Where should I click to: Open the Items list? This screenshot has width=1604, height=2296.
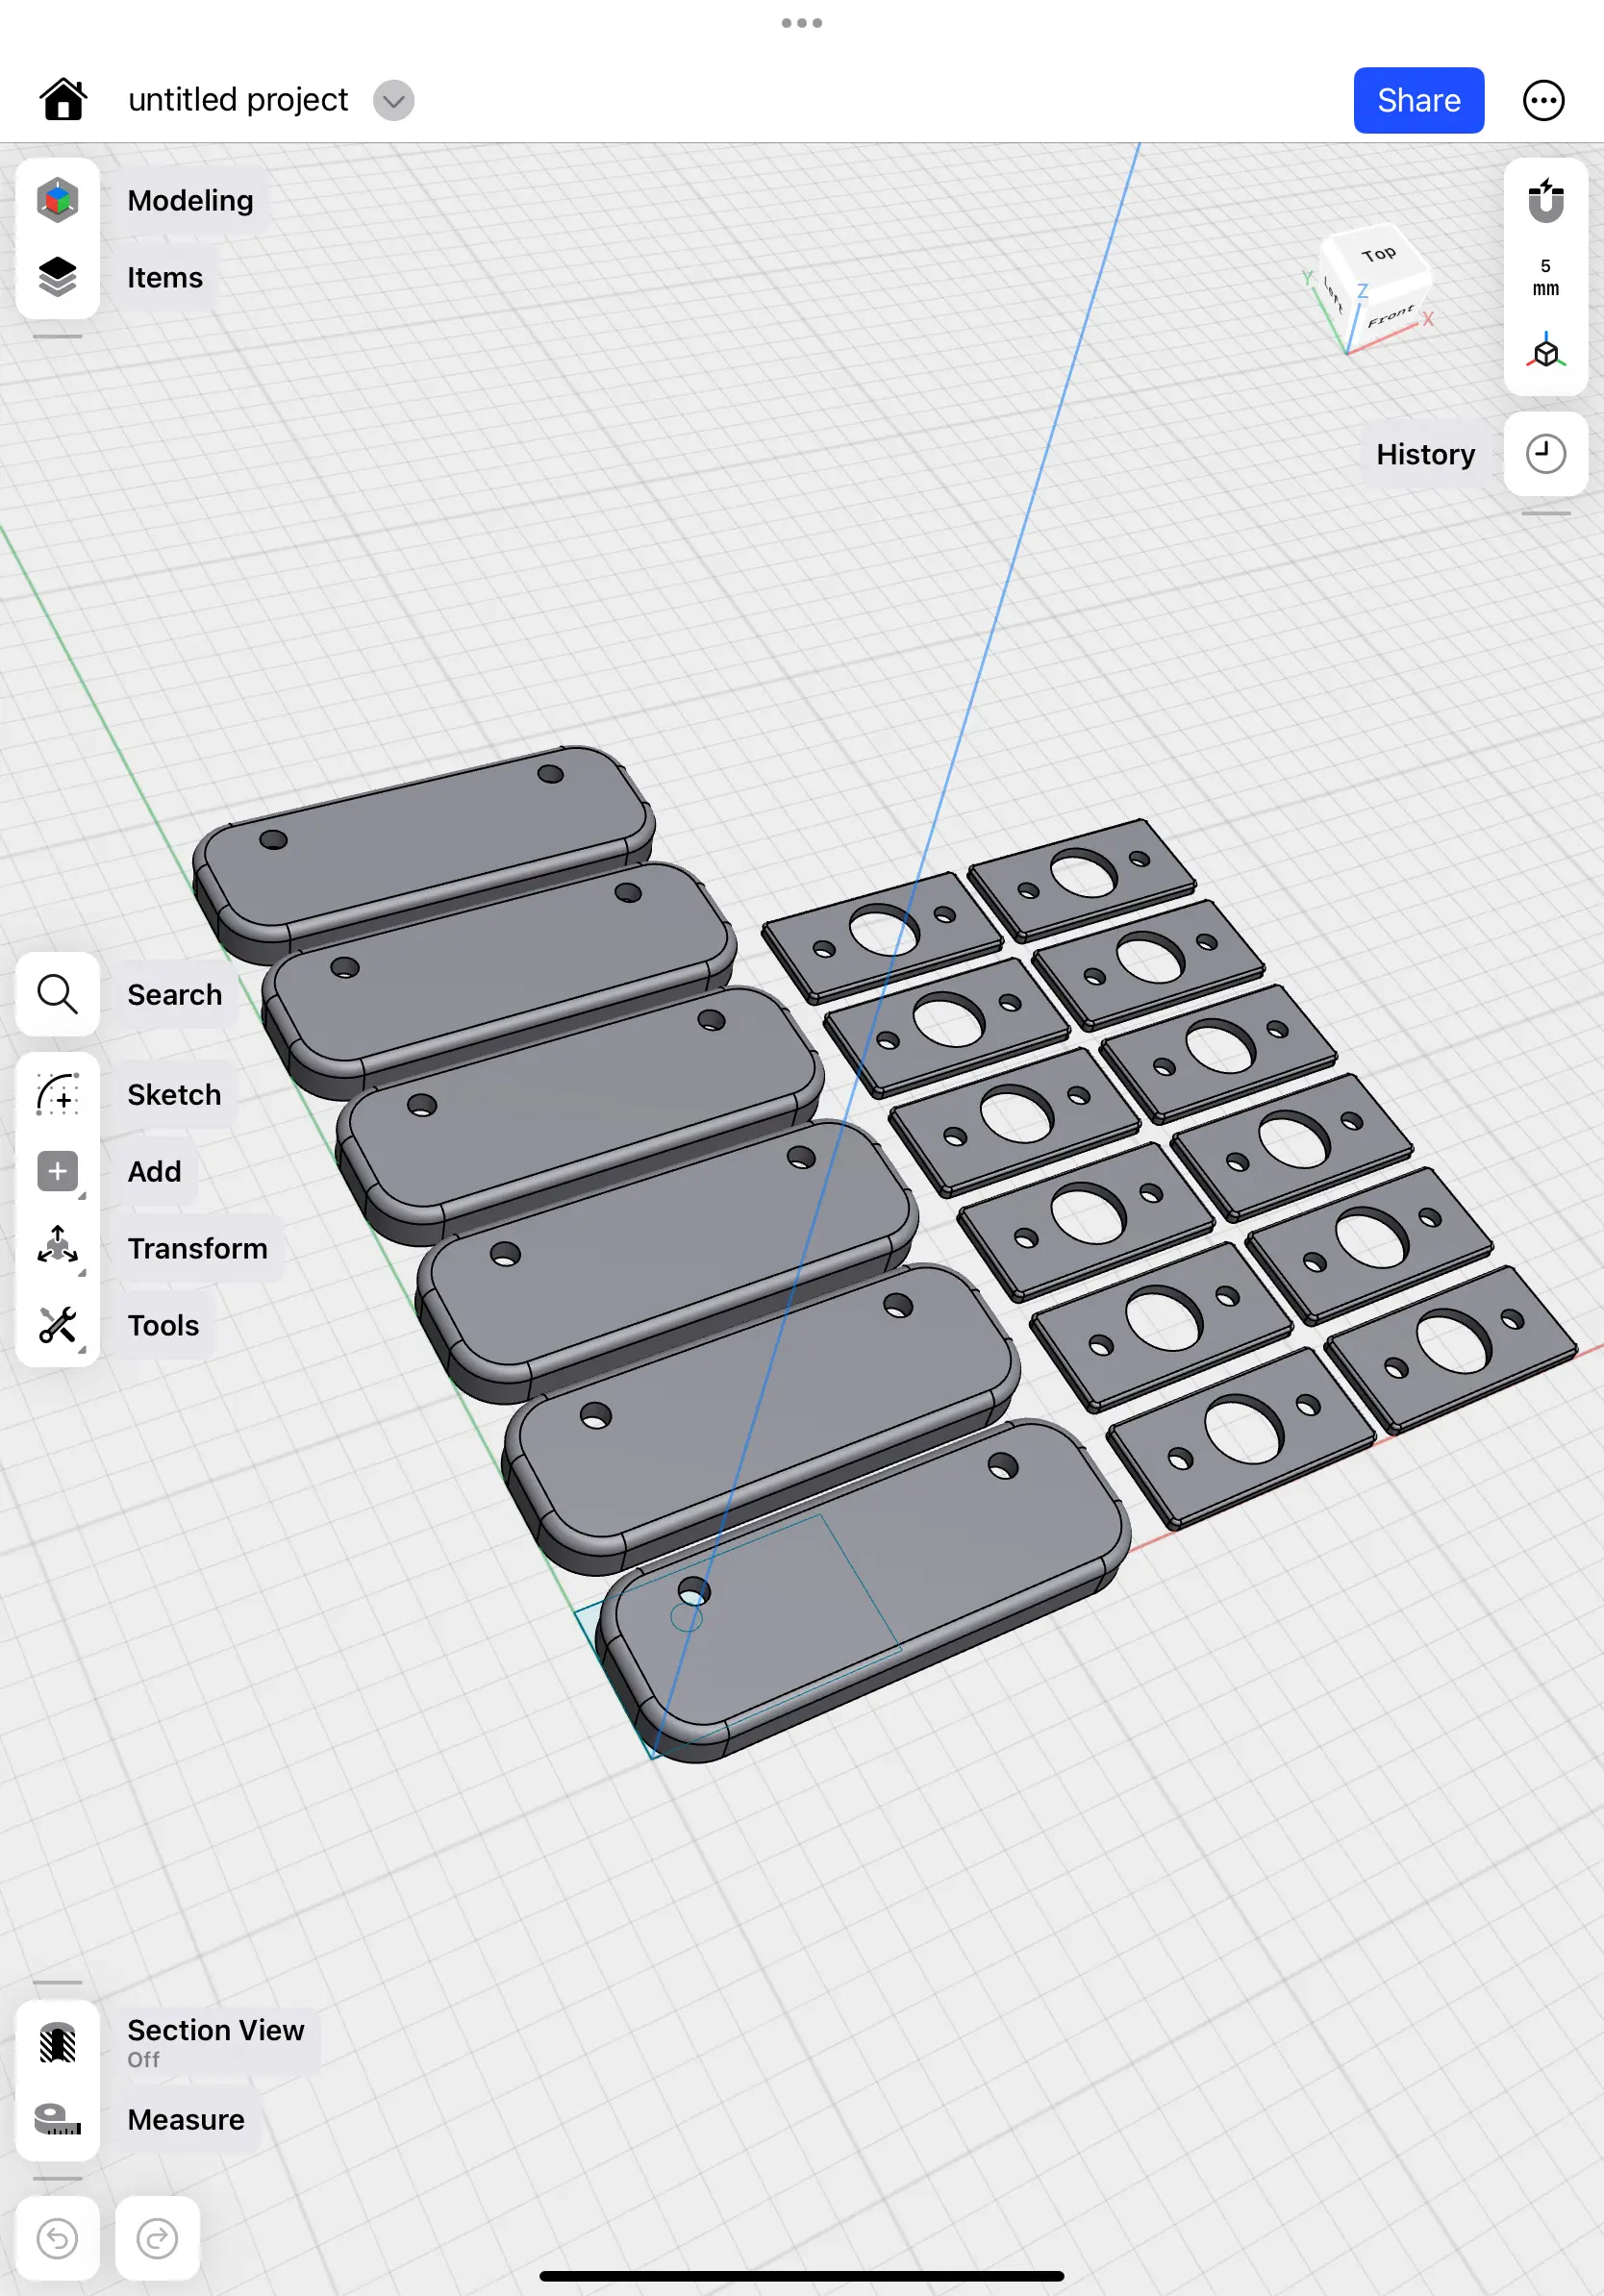[57, 277]
